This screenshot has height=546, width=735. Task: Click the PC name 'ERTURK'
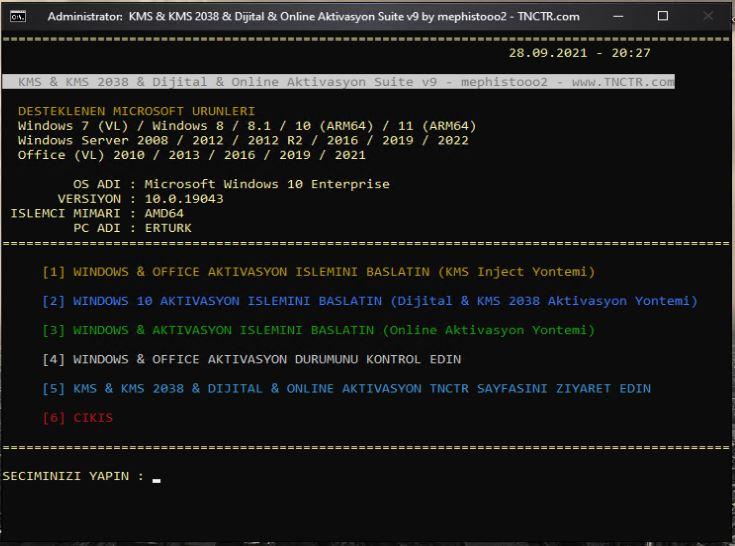[x=168, y=228]
